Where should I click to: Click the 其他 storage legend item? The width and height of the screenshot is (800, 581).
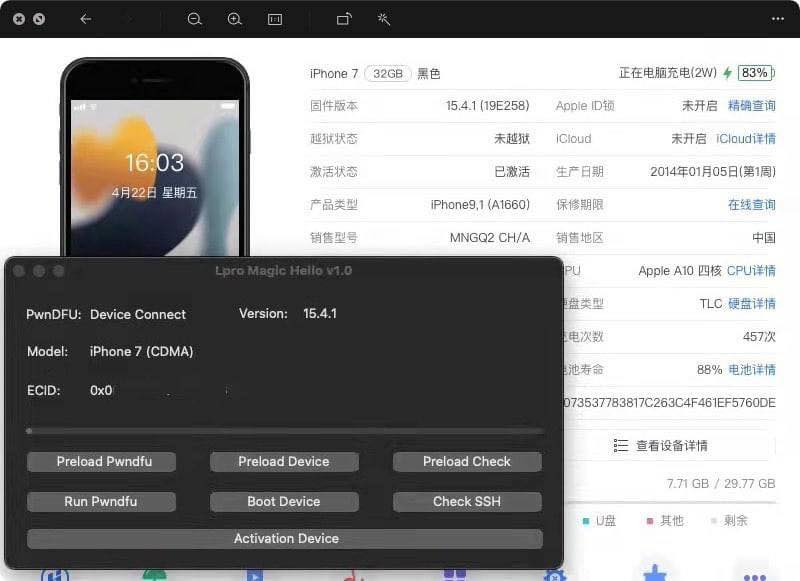click(x=665, y=521)
